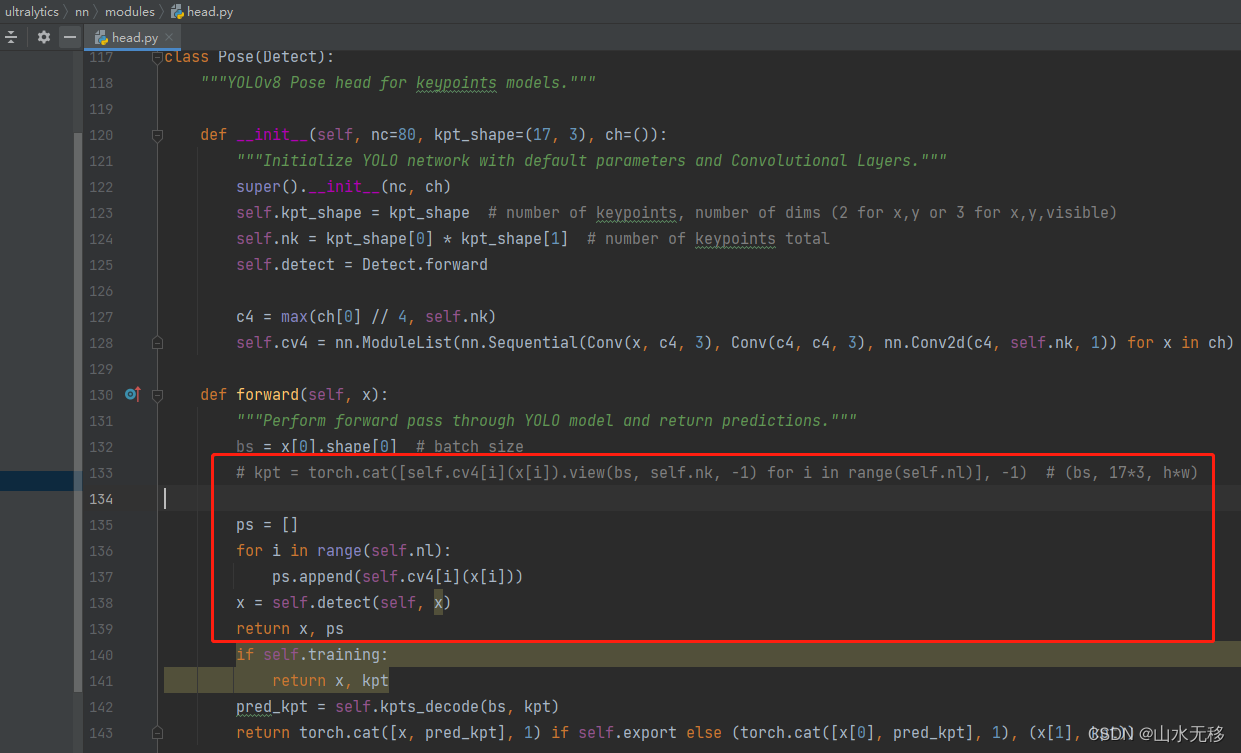The height and width of the screenshot is (753, 1241).
Task: Toggle fold marker at line 128
Action: [157, 343]
